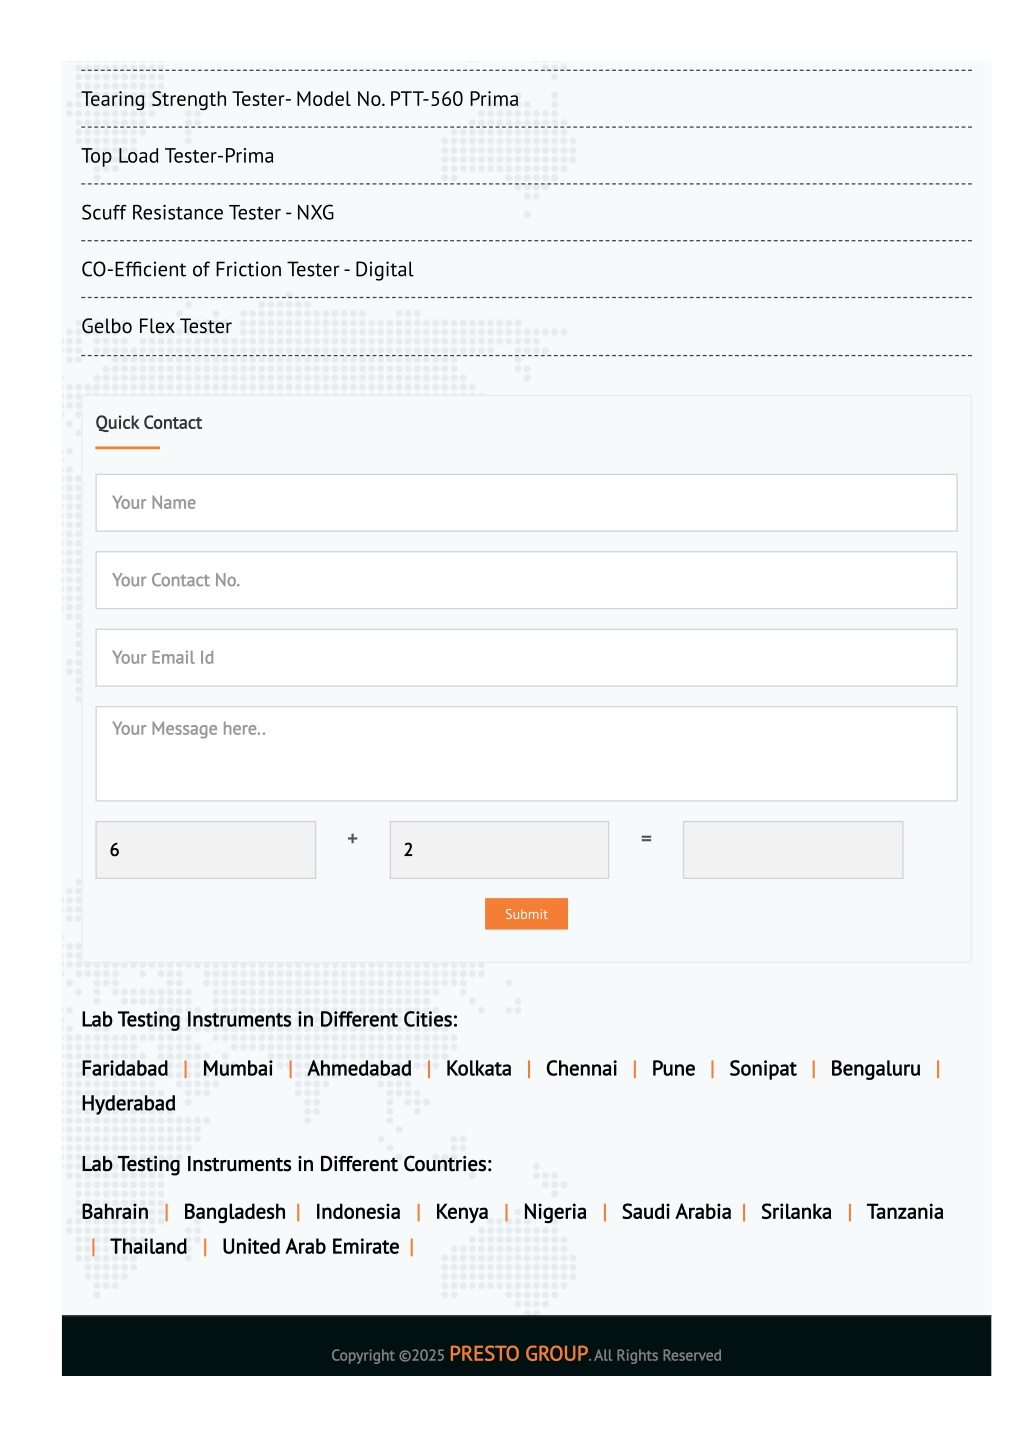This screenshot has width=1024, height=1449.
Task: Focus the Your Email Id field
Action: tap(526, 658)
